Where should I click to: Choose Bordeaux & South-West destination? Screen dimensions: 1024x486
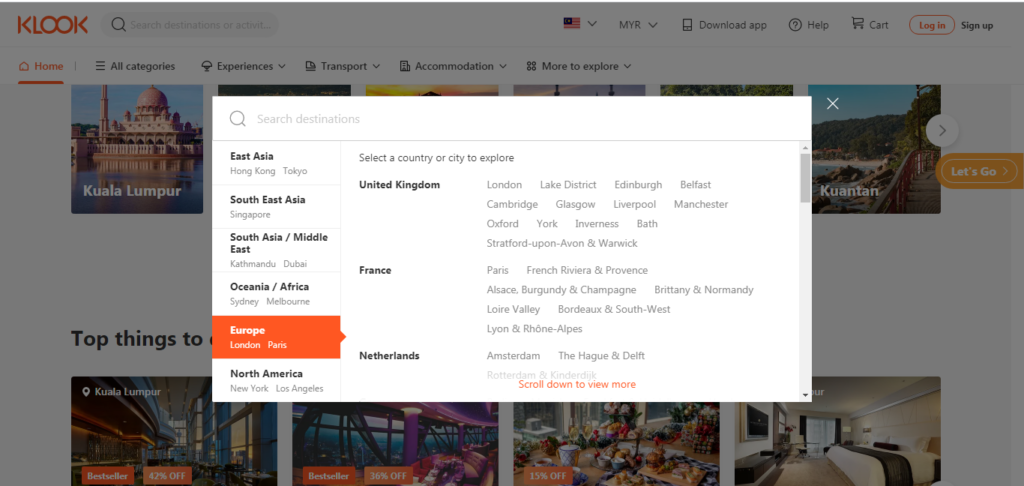click(614, 309)
